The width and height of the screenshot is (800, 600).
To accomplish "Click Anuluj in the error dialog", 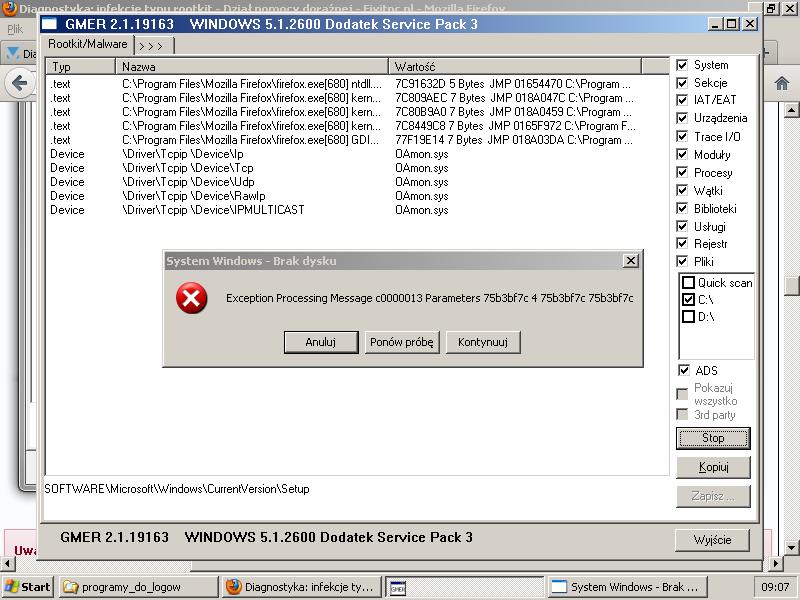I will click(321, 342).
